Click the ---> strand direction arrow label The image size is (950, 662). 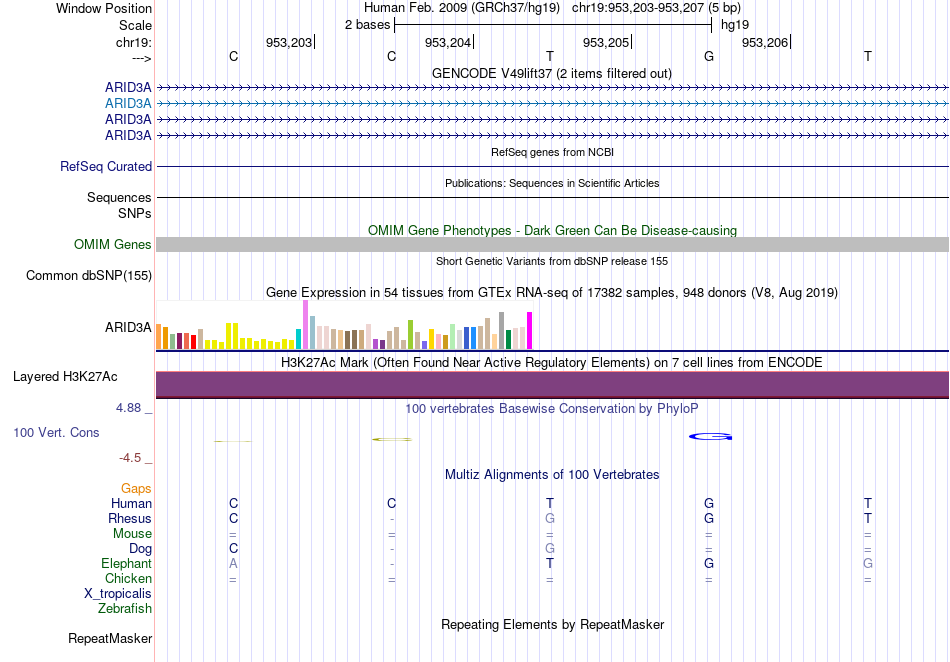click(x=142, y=58)
